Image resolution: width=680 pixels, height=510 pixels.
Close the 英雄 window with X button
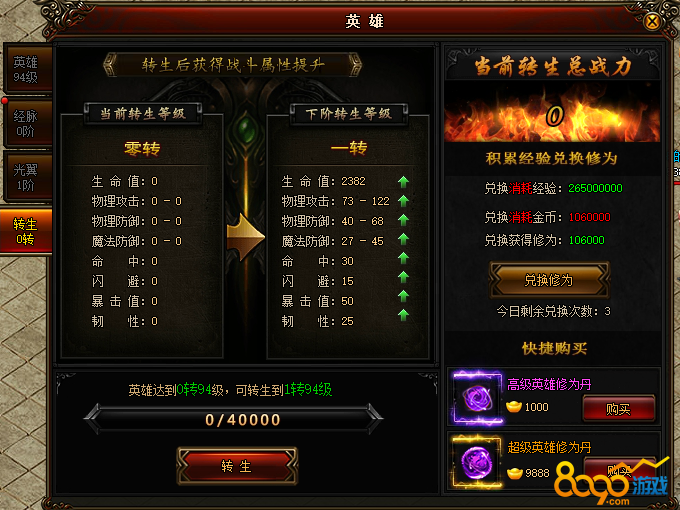click(x=652, y=21)
